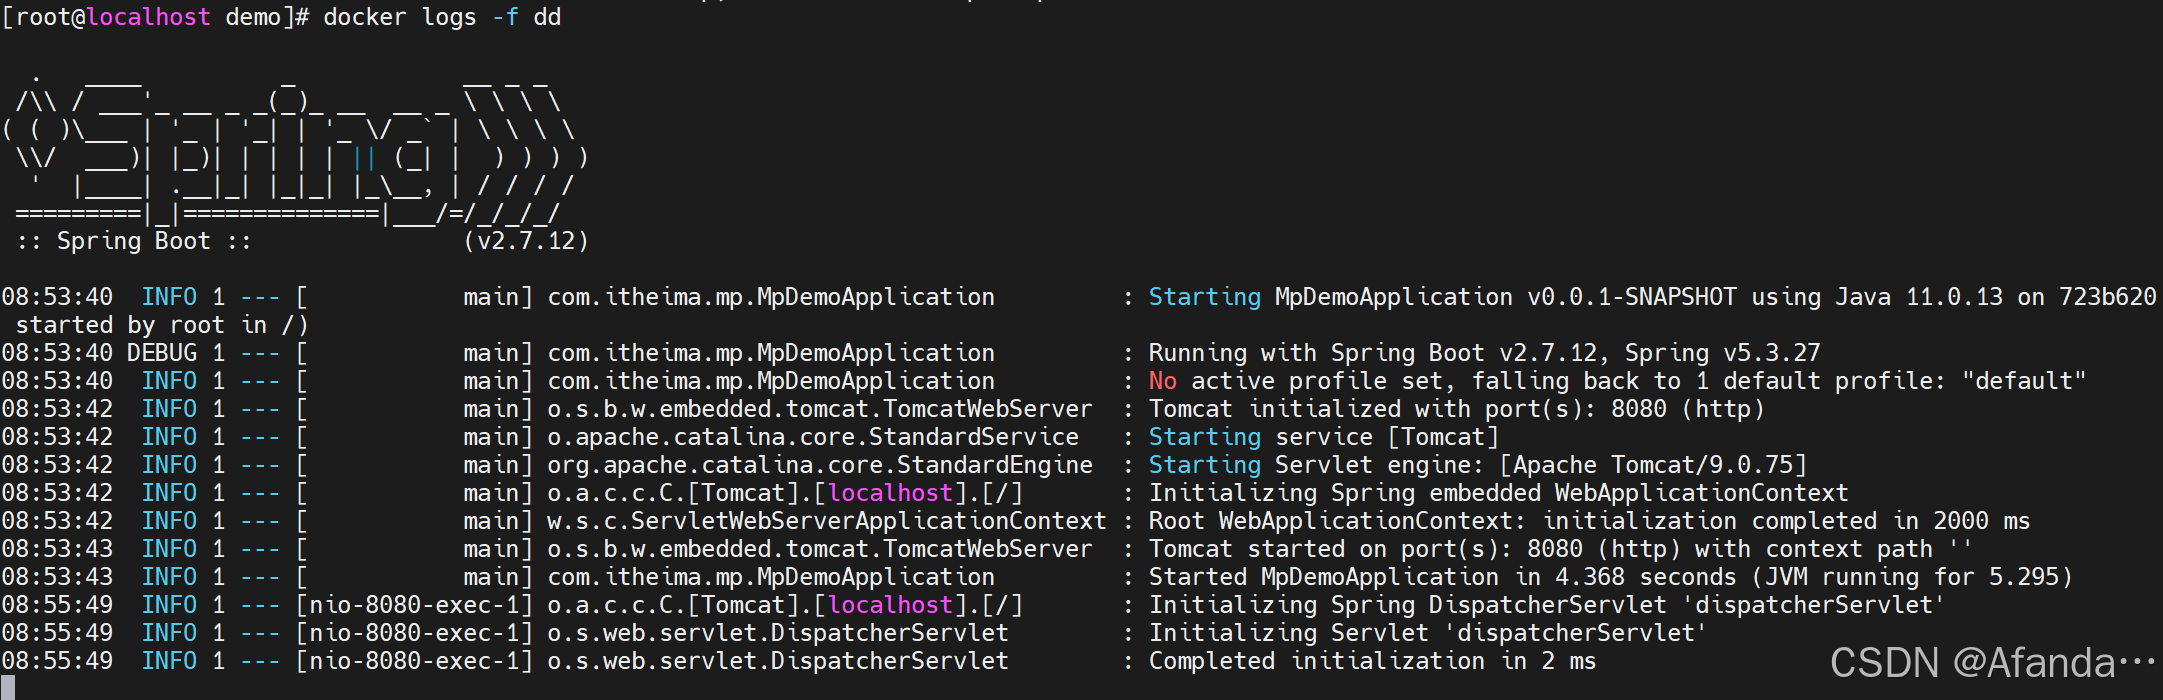Click the DEBUG log level label
Viewport: 2163px width, 700px height.
162,353
